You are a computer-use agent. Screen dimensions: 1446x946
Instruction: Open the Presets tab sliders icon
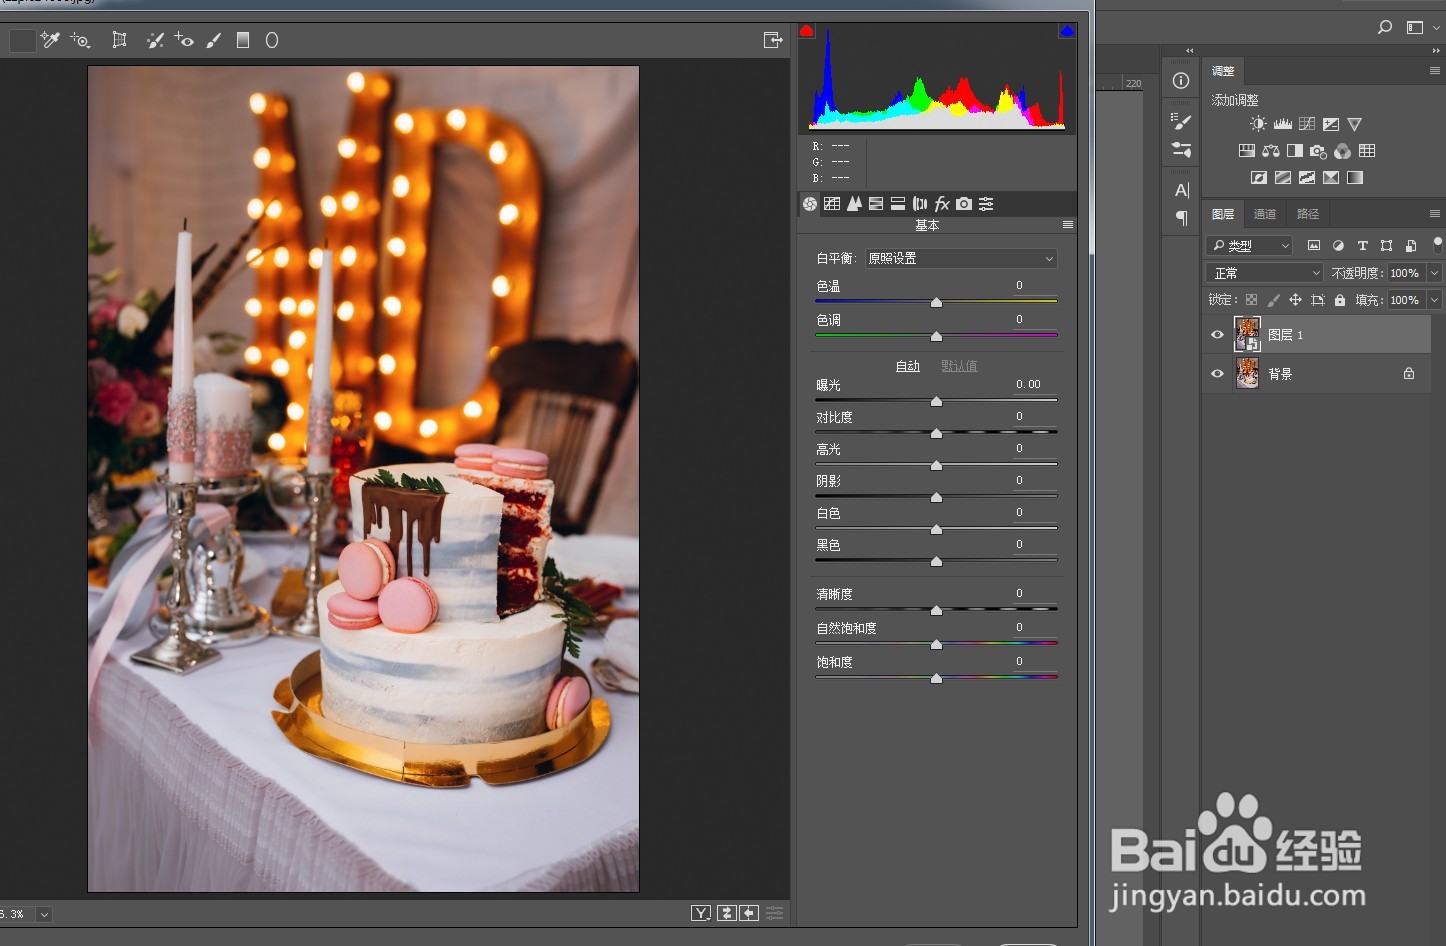point(986,204)
